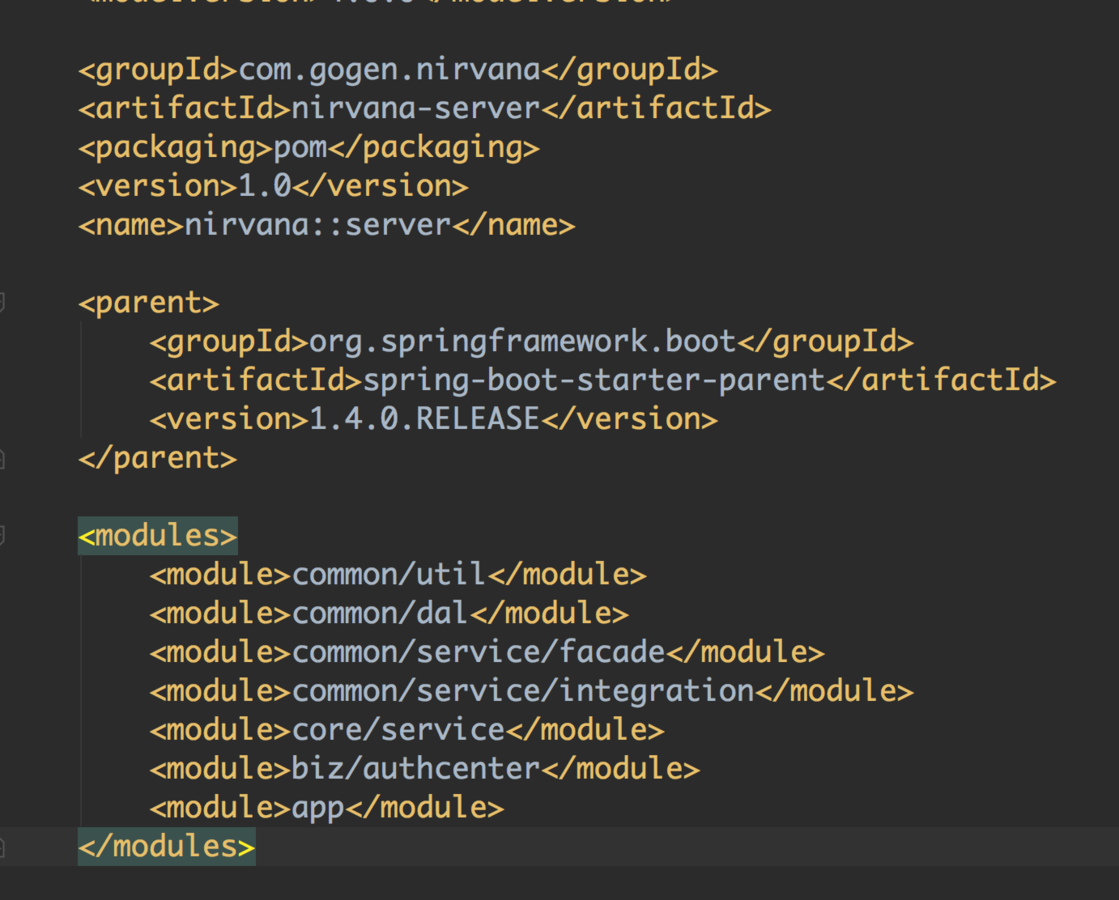Collapse the parent block fold marker
Viewport: 1119px width, 900px height.
click(x=1, y=303)
